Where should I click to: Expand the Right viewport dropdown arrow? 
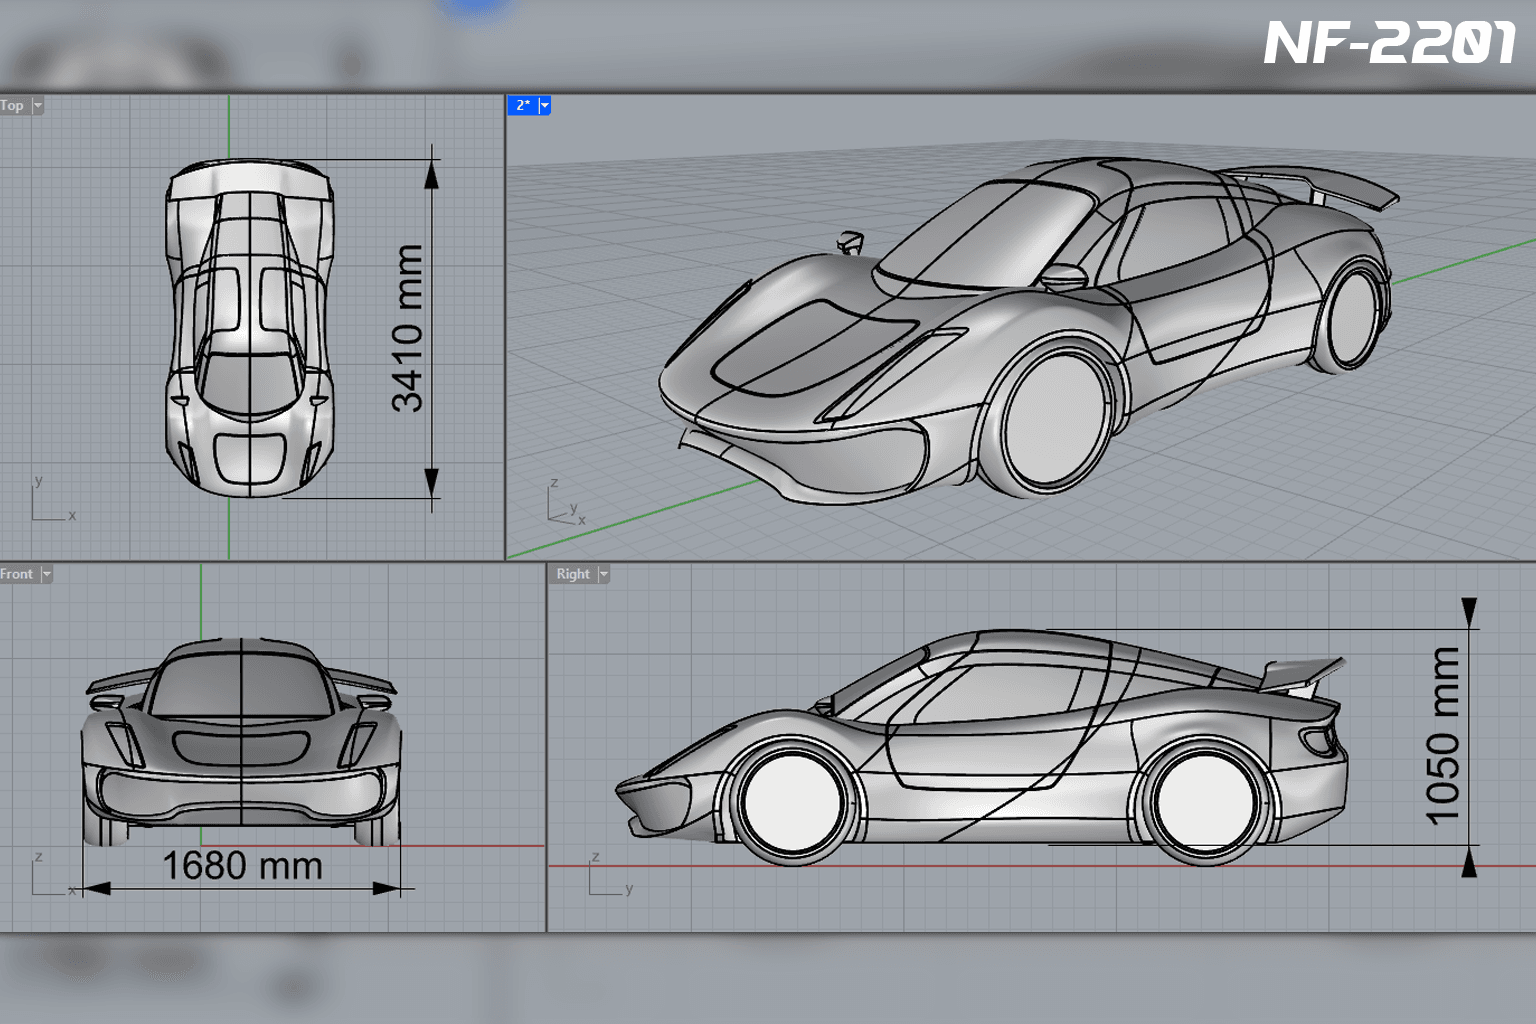(x=604, y=574)
